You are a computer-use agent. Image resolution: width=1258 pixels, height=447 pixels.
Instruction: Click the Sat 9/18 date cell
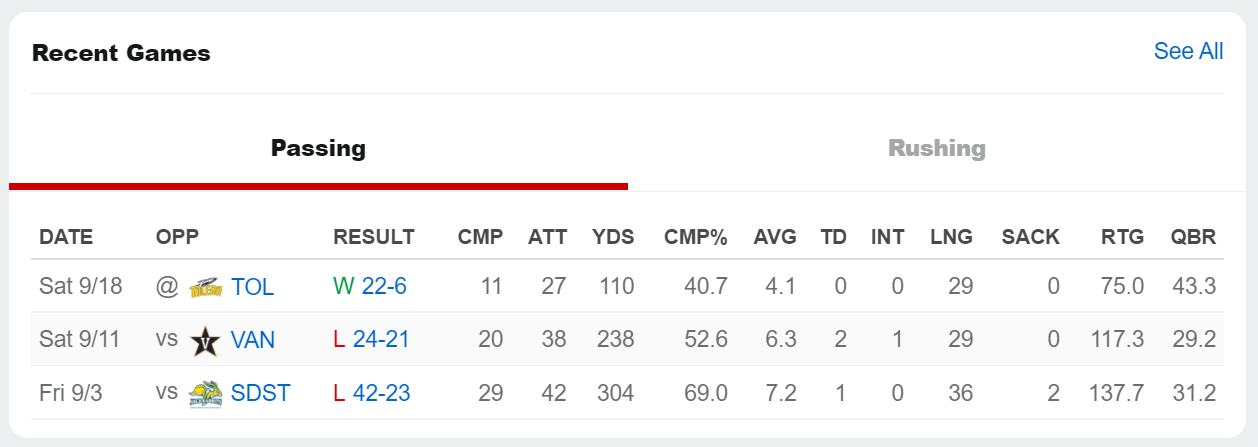pyautogui.click(x=80, y=287)
